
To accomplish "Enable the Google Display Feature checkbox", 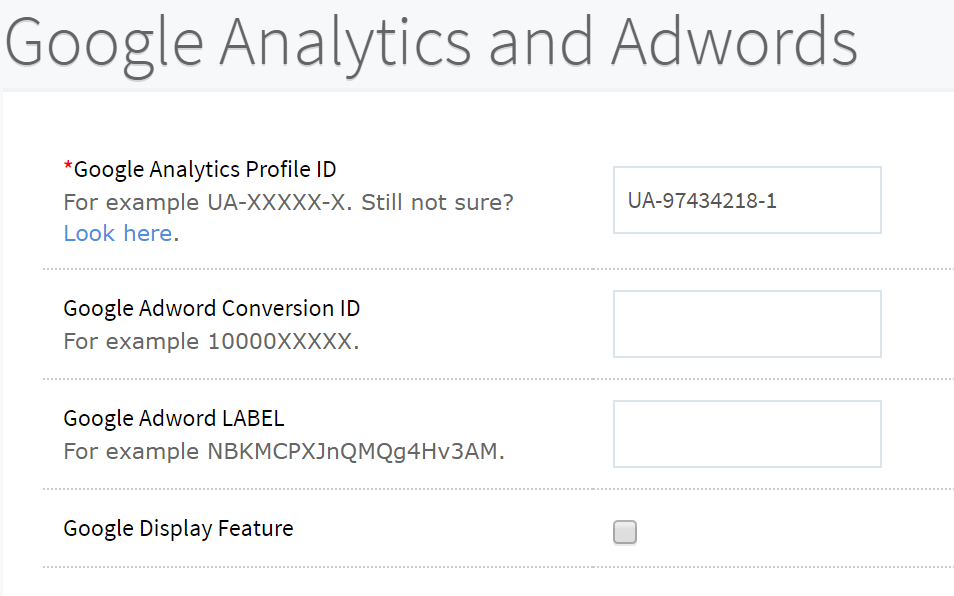I will click(x=625, y=532).
